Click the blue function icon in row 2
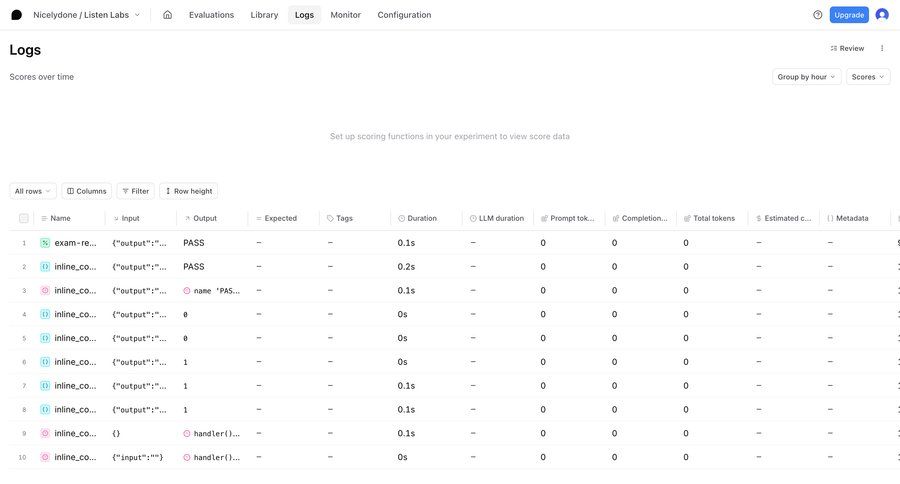 coord(45,266)
